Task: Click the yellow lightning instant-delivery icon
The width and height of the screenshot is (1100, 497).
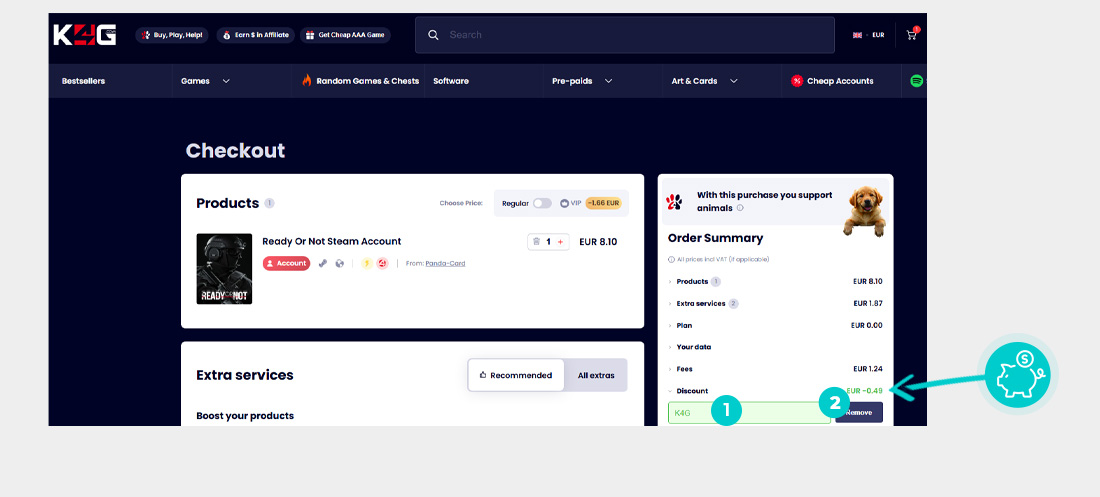Action: click(366, 263)
